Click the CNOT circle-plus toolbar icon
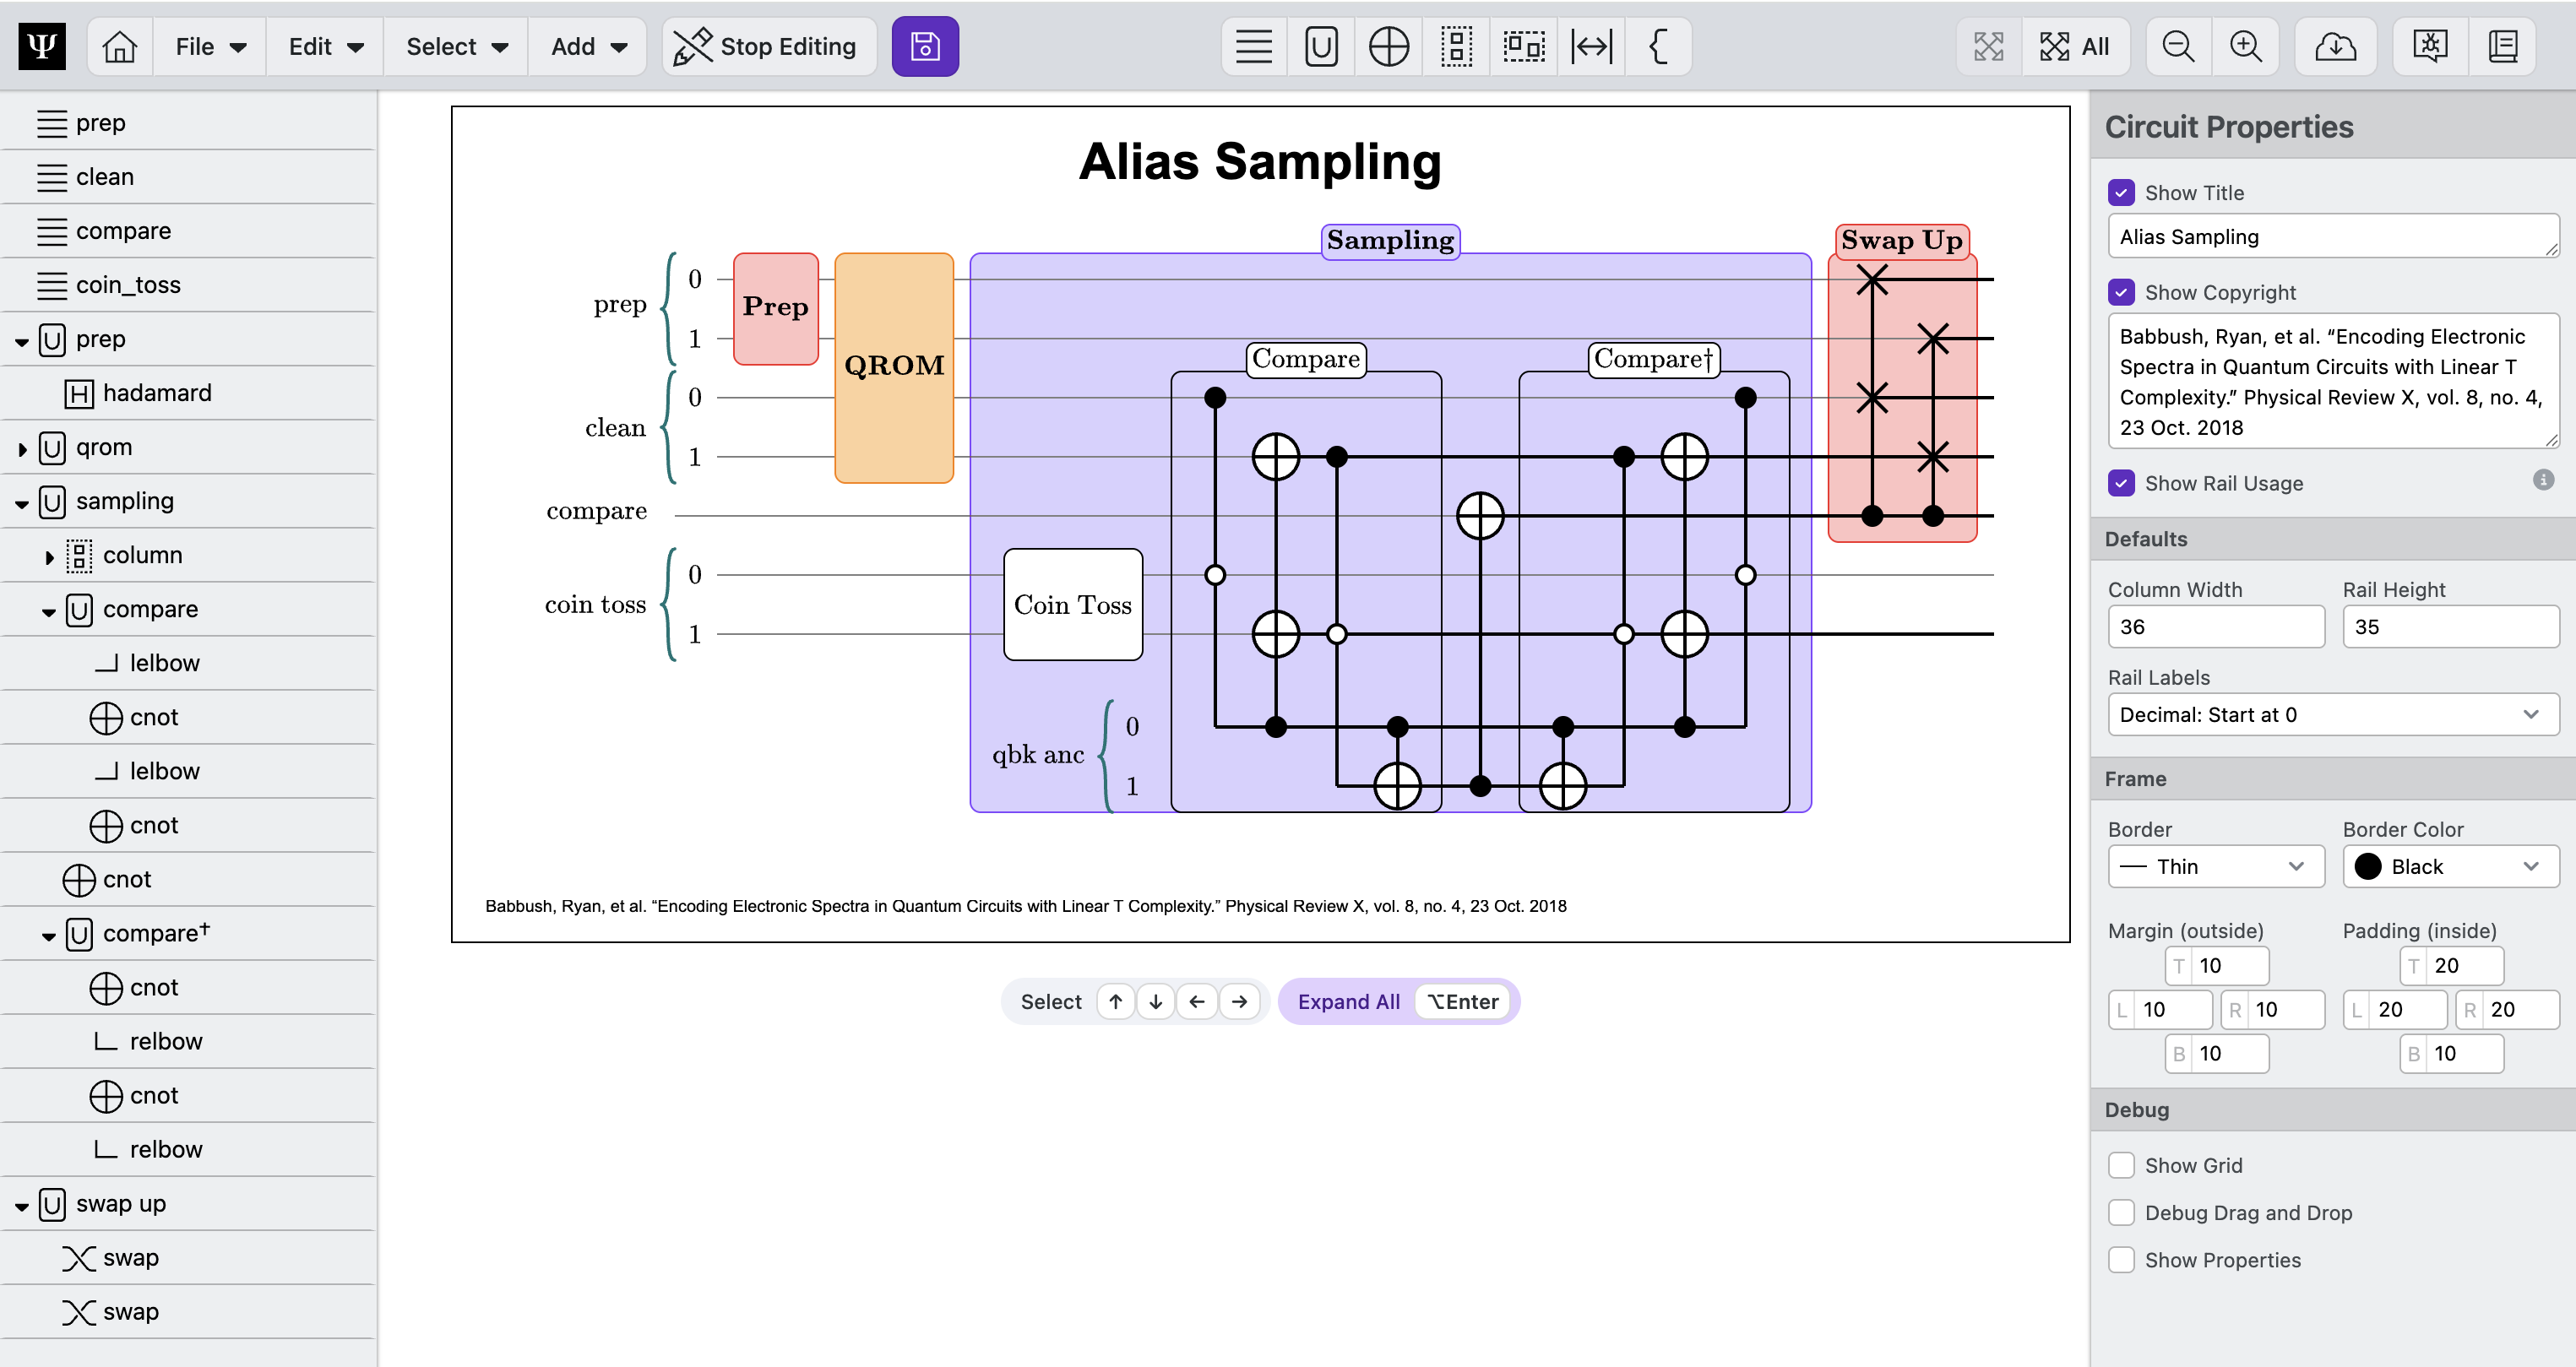The width and height of the screenshot is (2576, 1367). 1388,46
